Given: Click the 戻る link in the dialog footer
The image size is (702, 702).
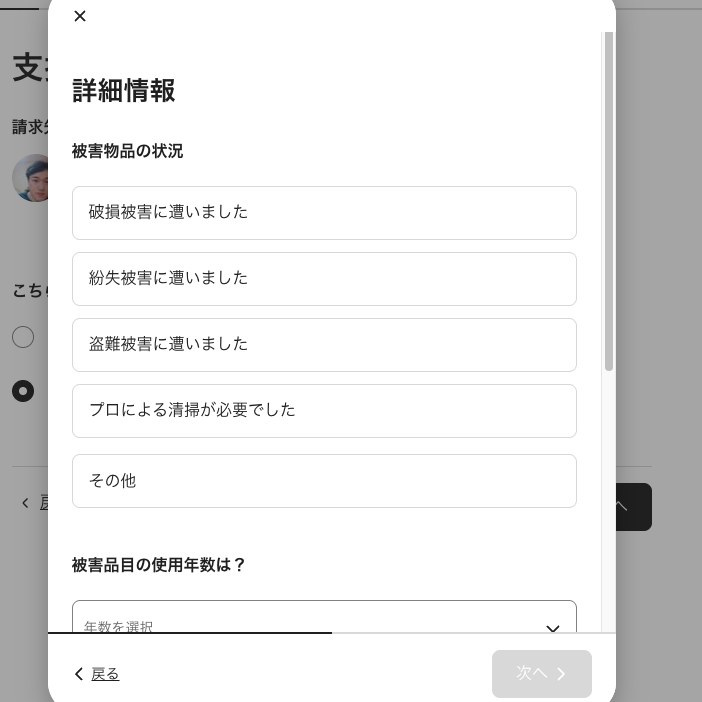Looking at the screenshot, I should pyautogui.click(x=105, y=675).
